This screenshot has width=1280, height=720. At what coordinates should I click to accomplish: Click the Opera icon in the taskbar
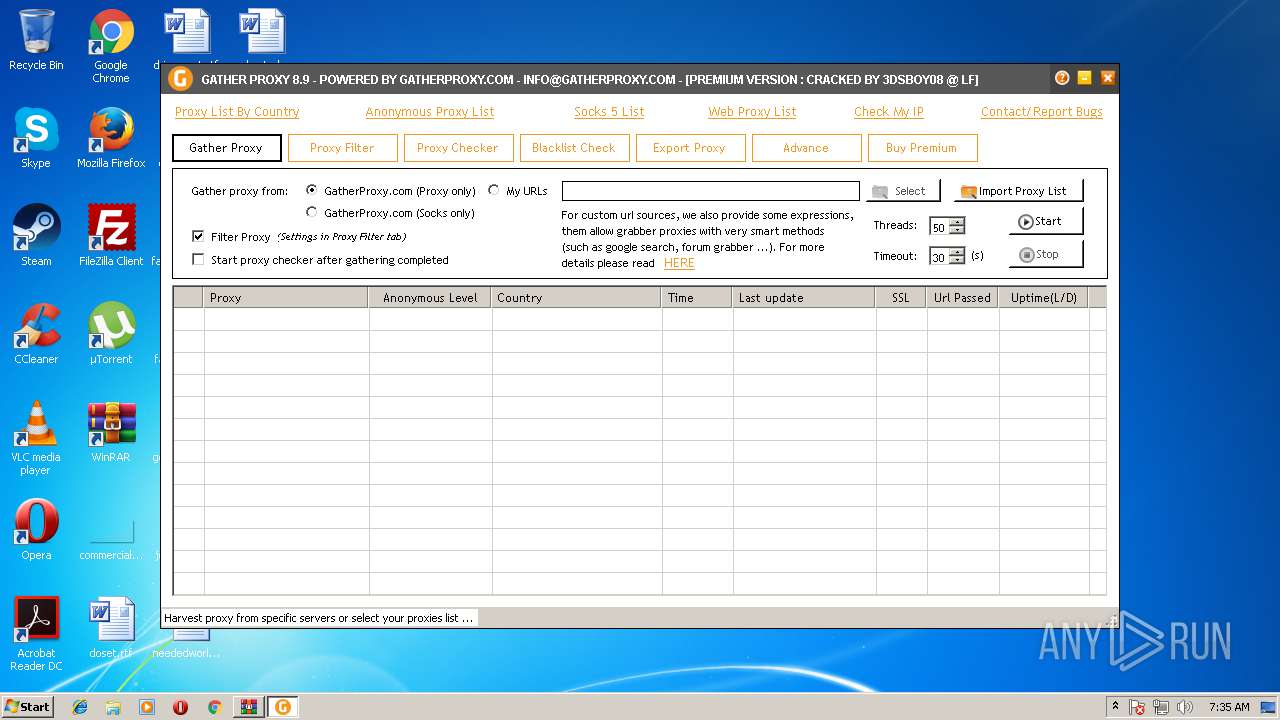tap(180, 707)
